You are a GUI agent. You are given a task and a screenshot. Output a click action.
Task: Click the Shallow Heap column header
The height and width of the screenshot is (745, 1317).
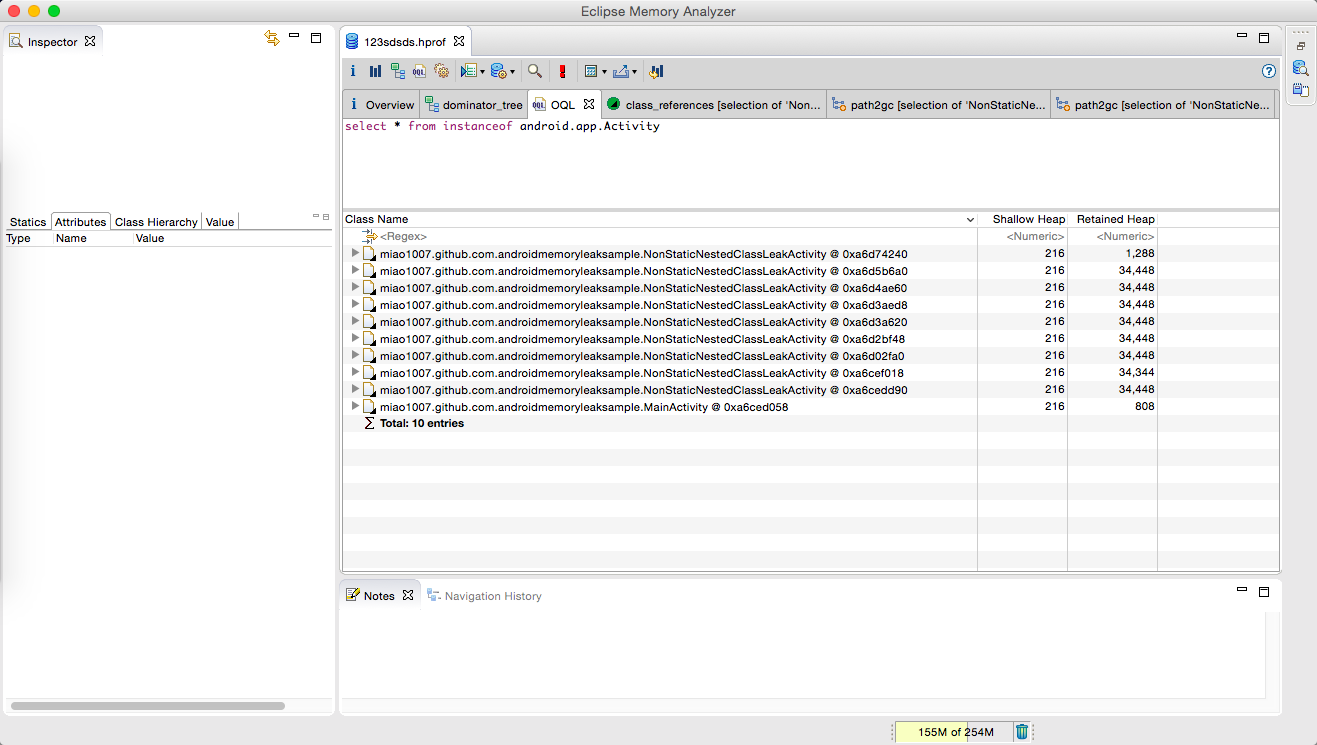click(x=1028, y=219)
